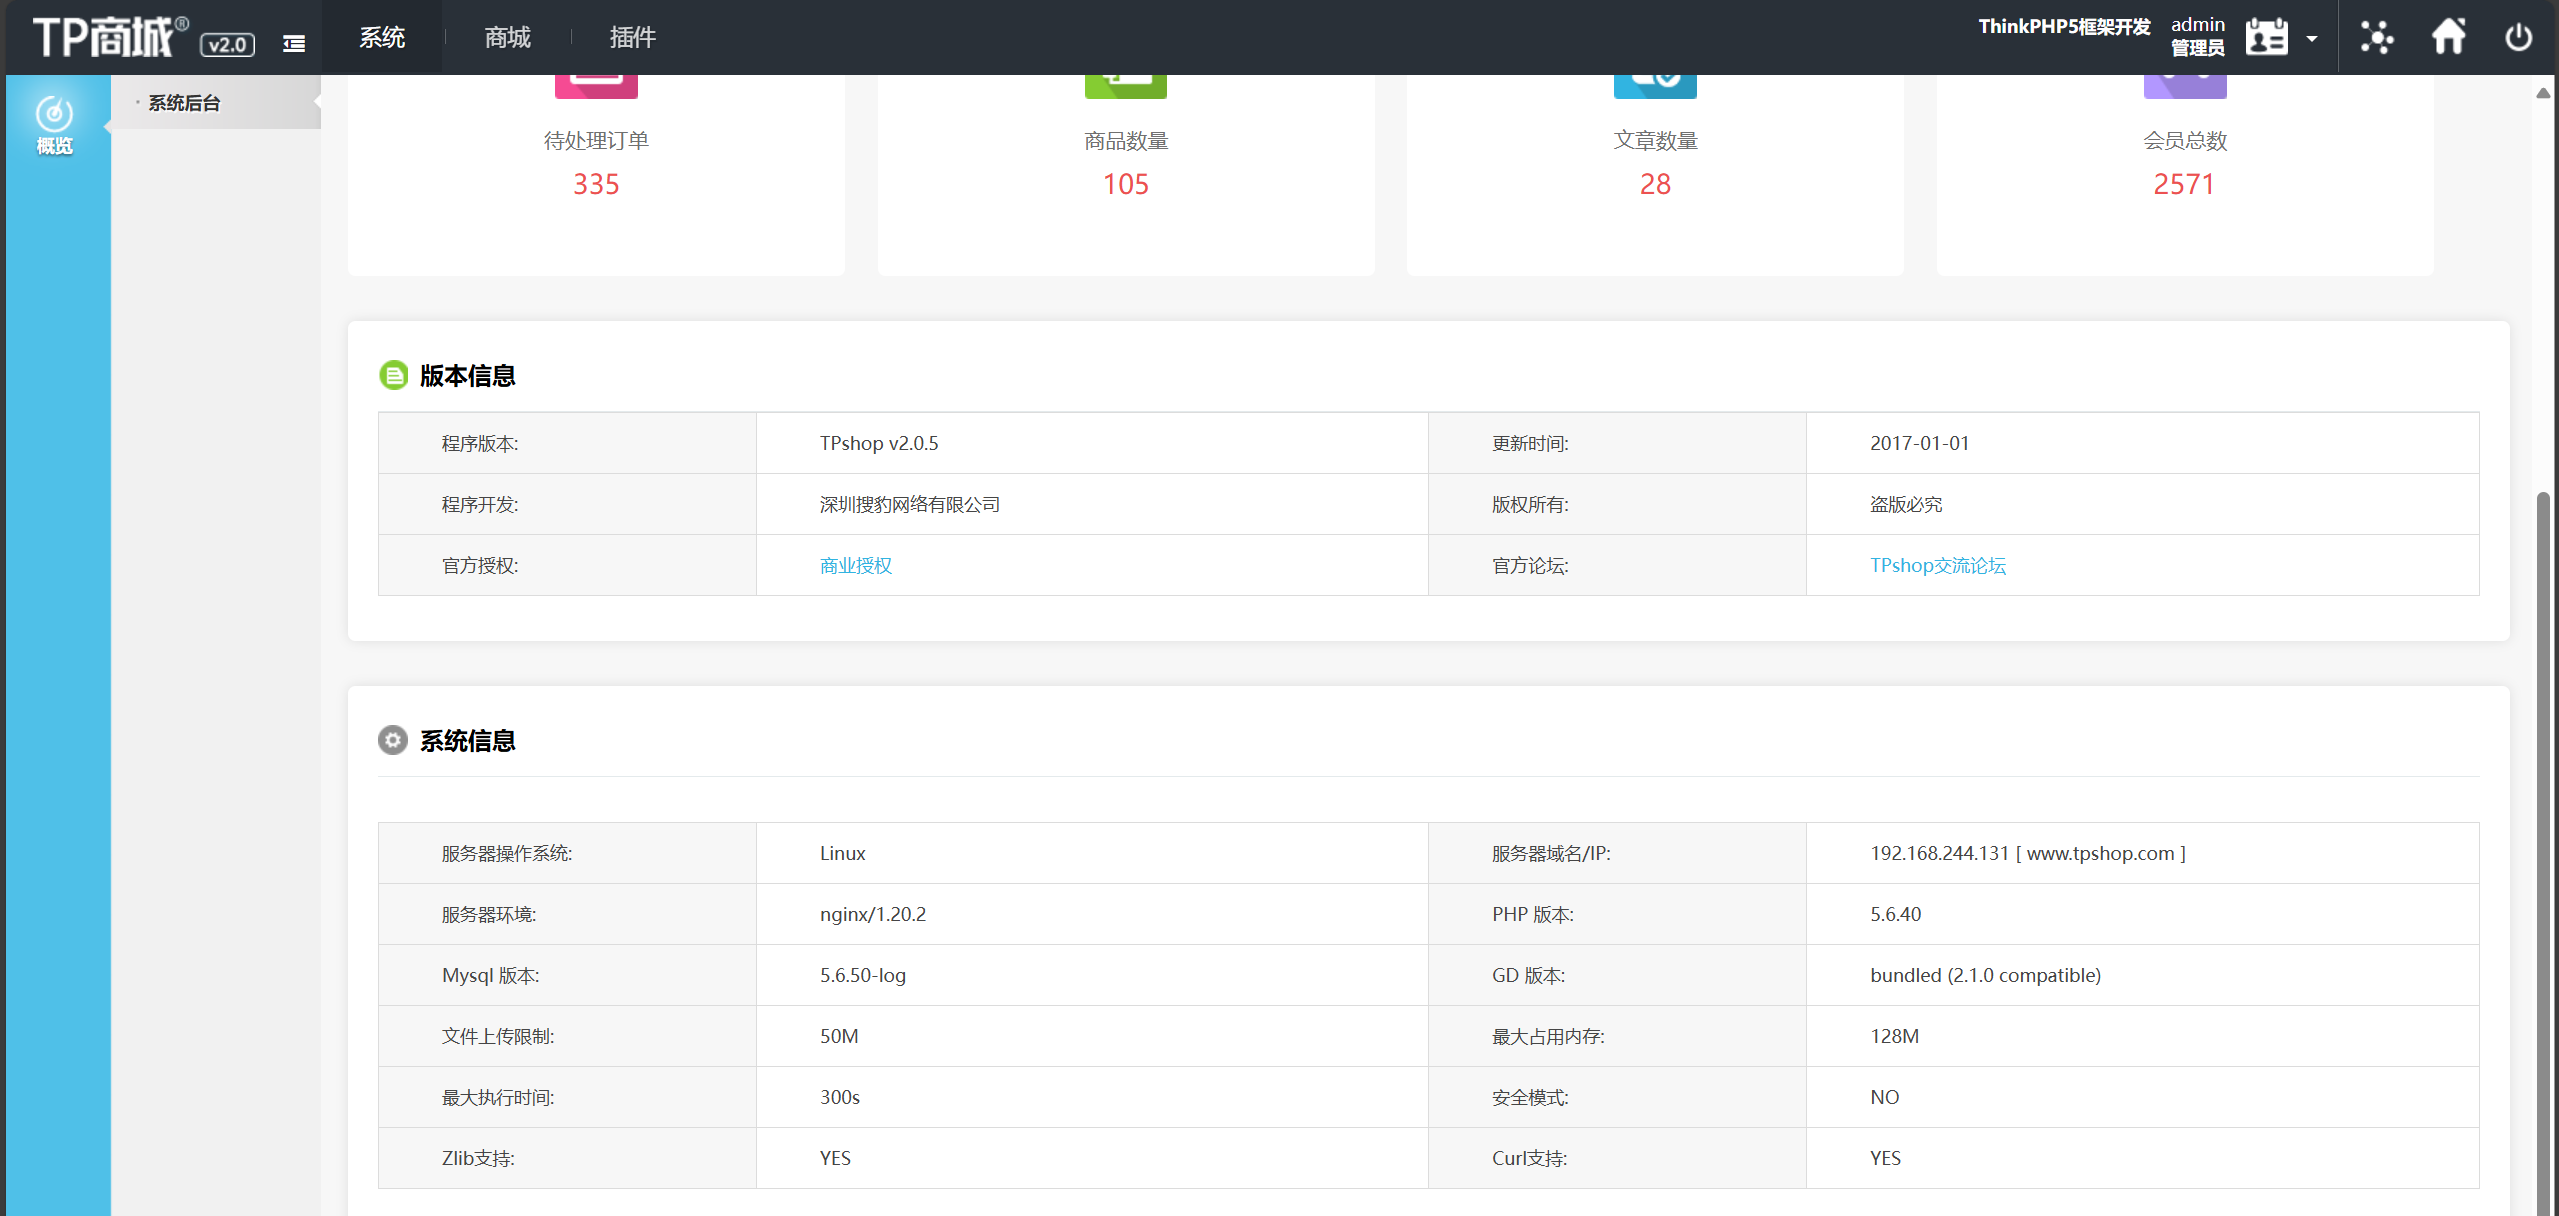The width and height of the screenshot is (2559, 1216).
Task: Open the 商业授权 link
Action: pyautogui.click(x=856, y=565)
